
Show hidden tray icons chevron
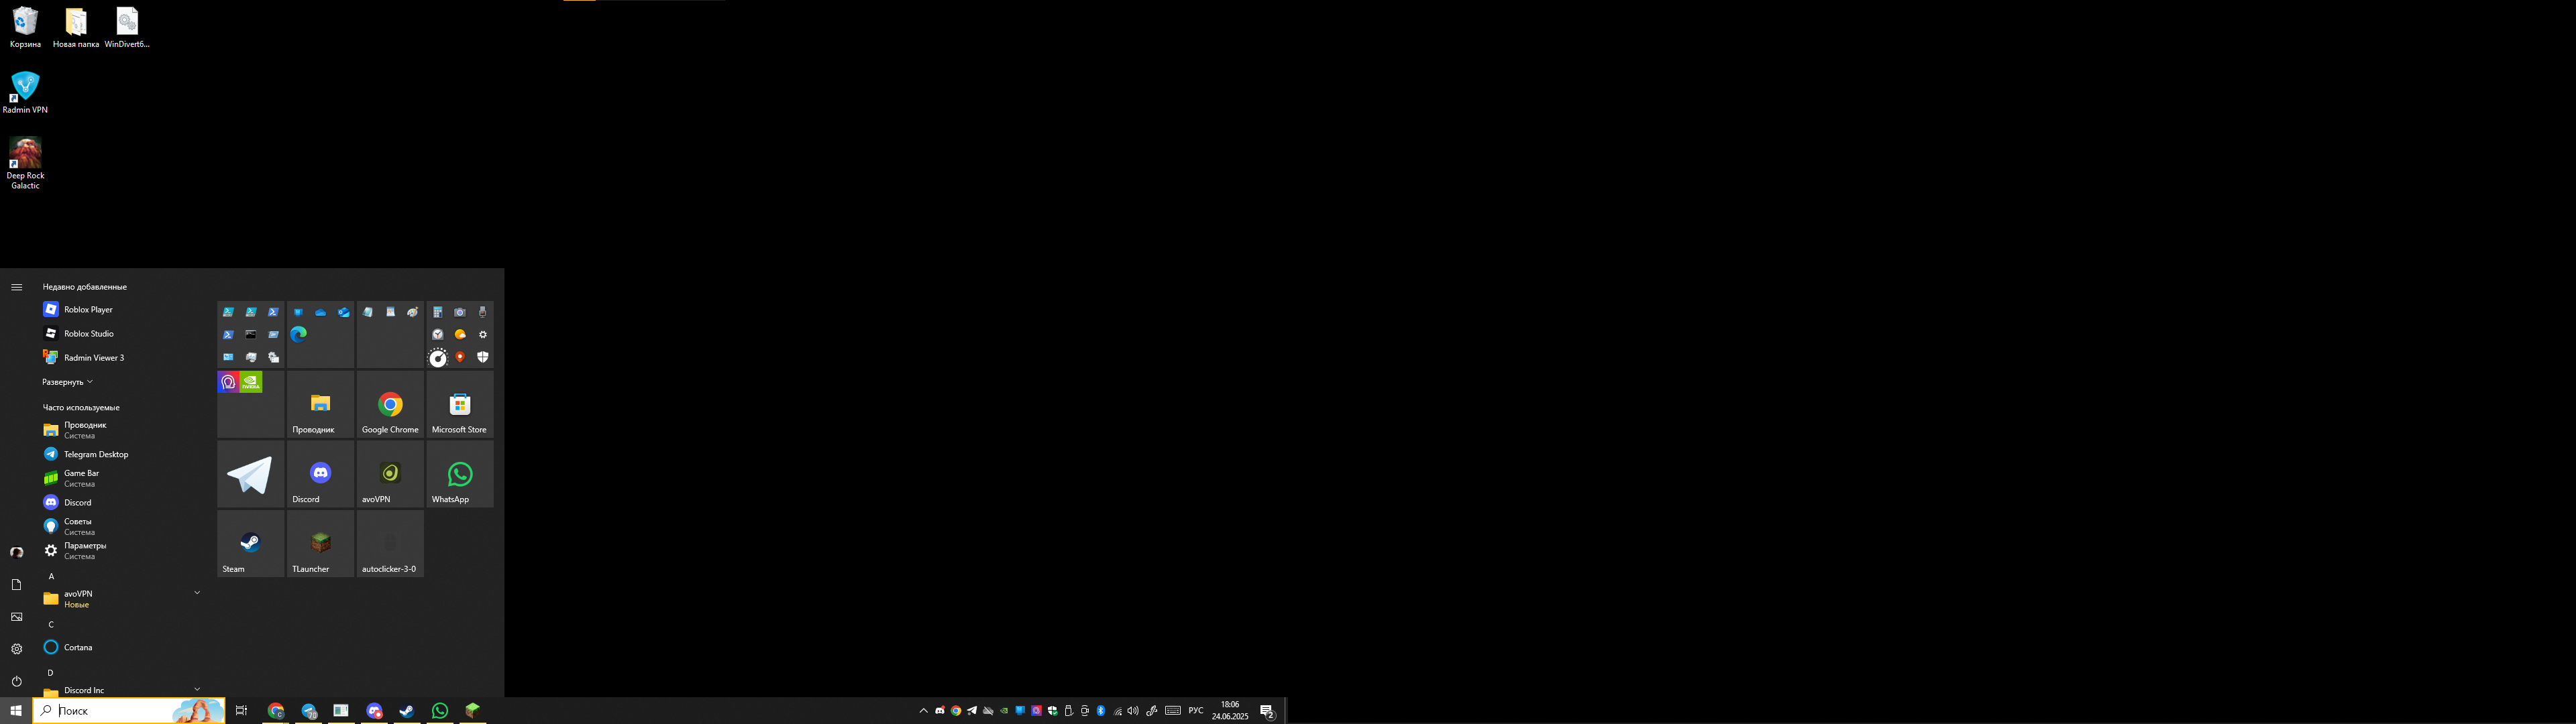[x=923, y=711]
